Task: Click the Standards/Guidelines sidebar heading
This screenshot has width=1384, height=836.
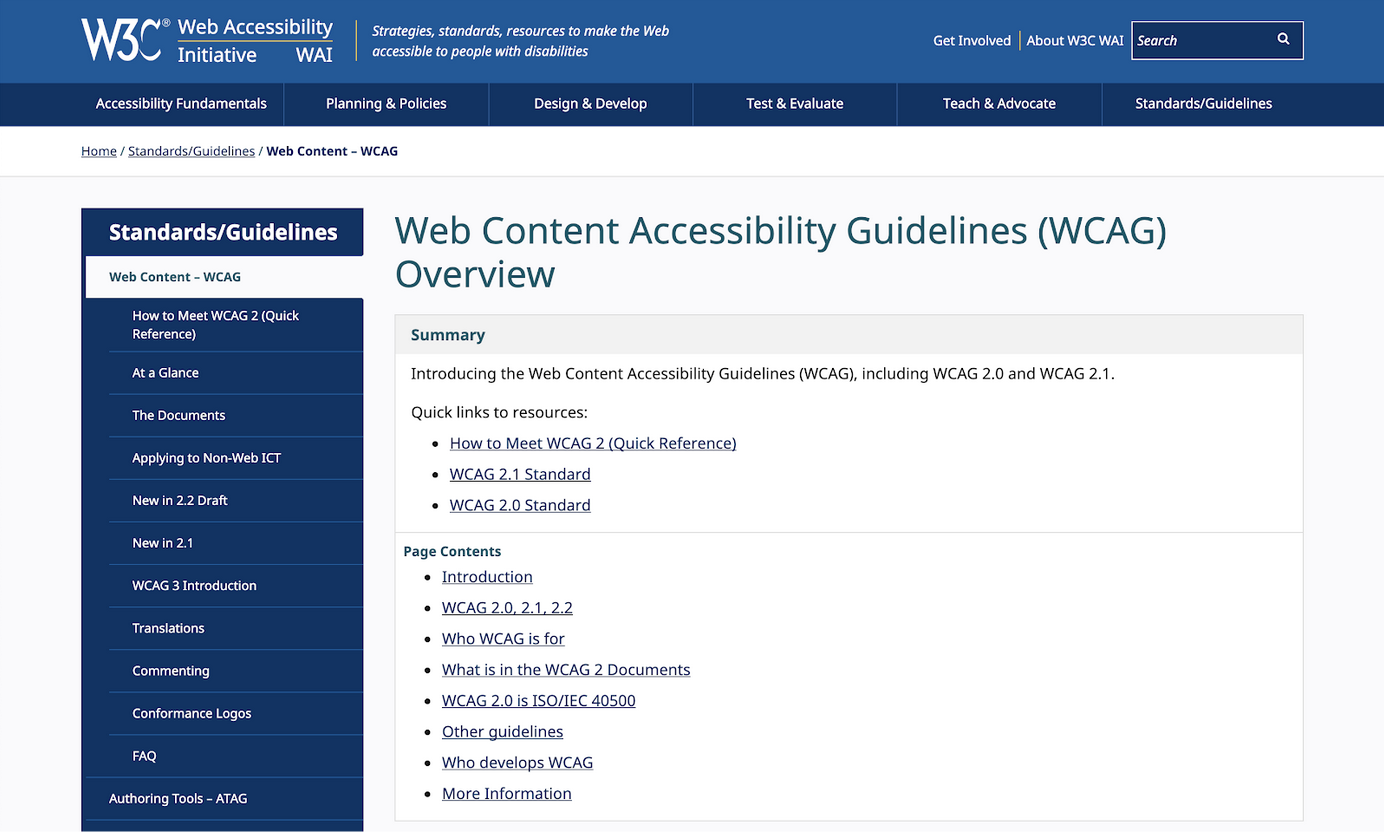Action: [x=222, y=232]
